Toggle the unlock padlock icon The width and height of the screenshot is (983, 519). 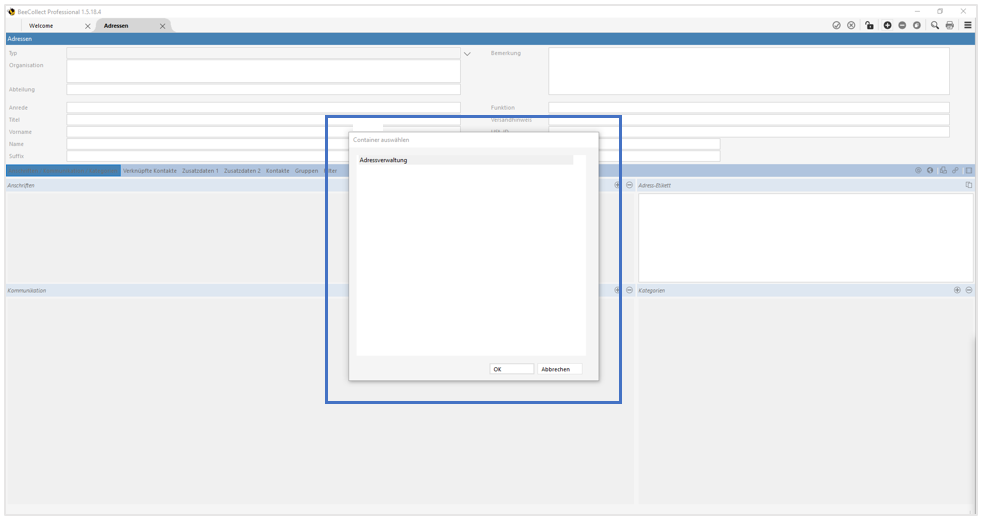869,25
